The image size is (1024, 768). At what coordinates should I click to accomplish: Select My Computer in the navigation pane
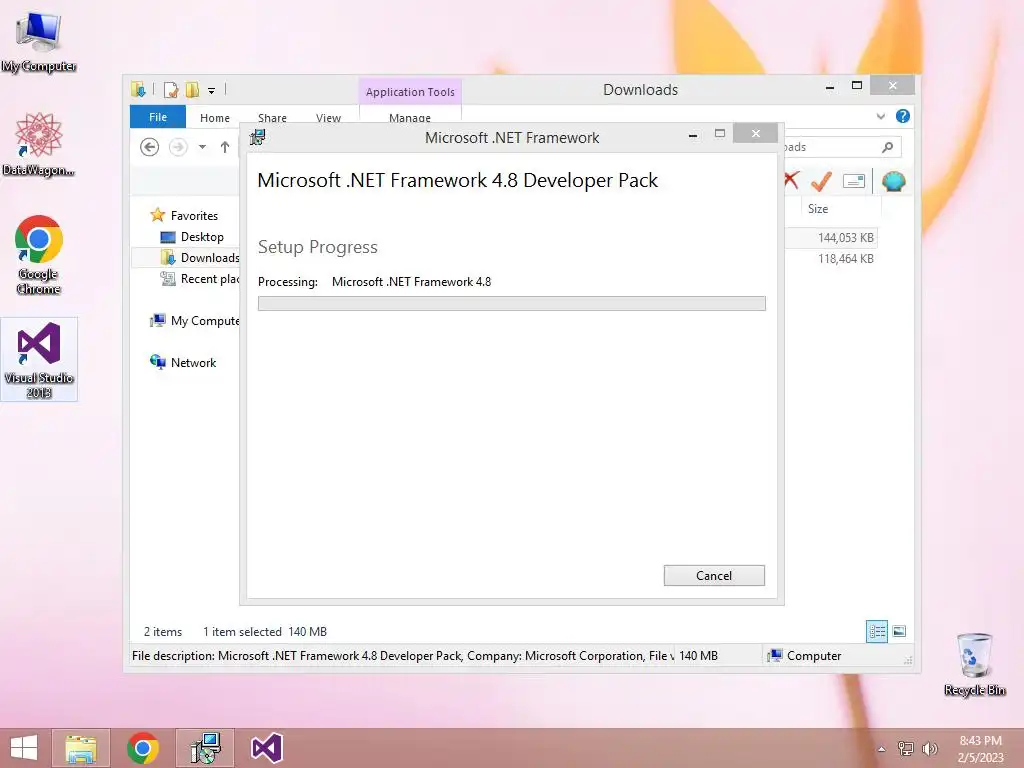[x=195, y=321]
